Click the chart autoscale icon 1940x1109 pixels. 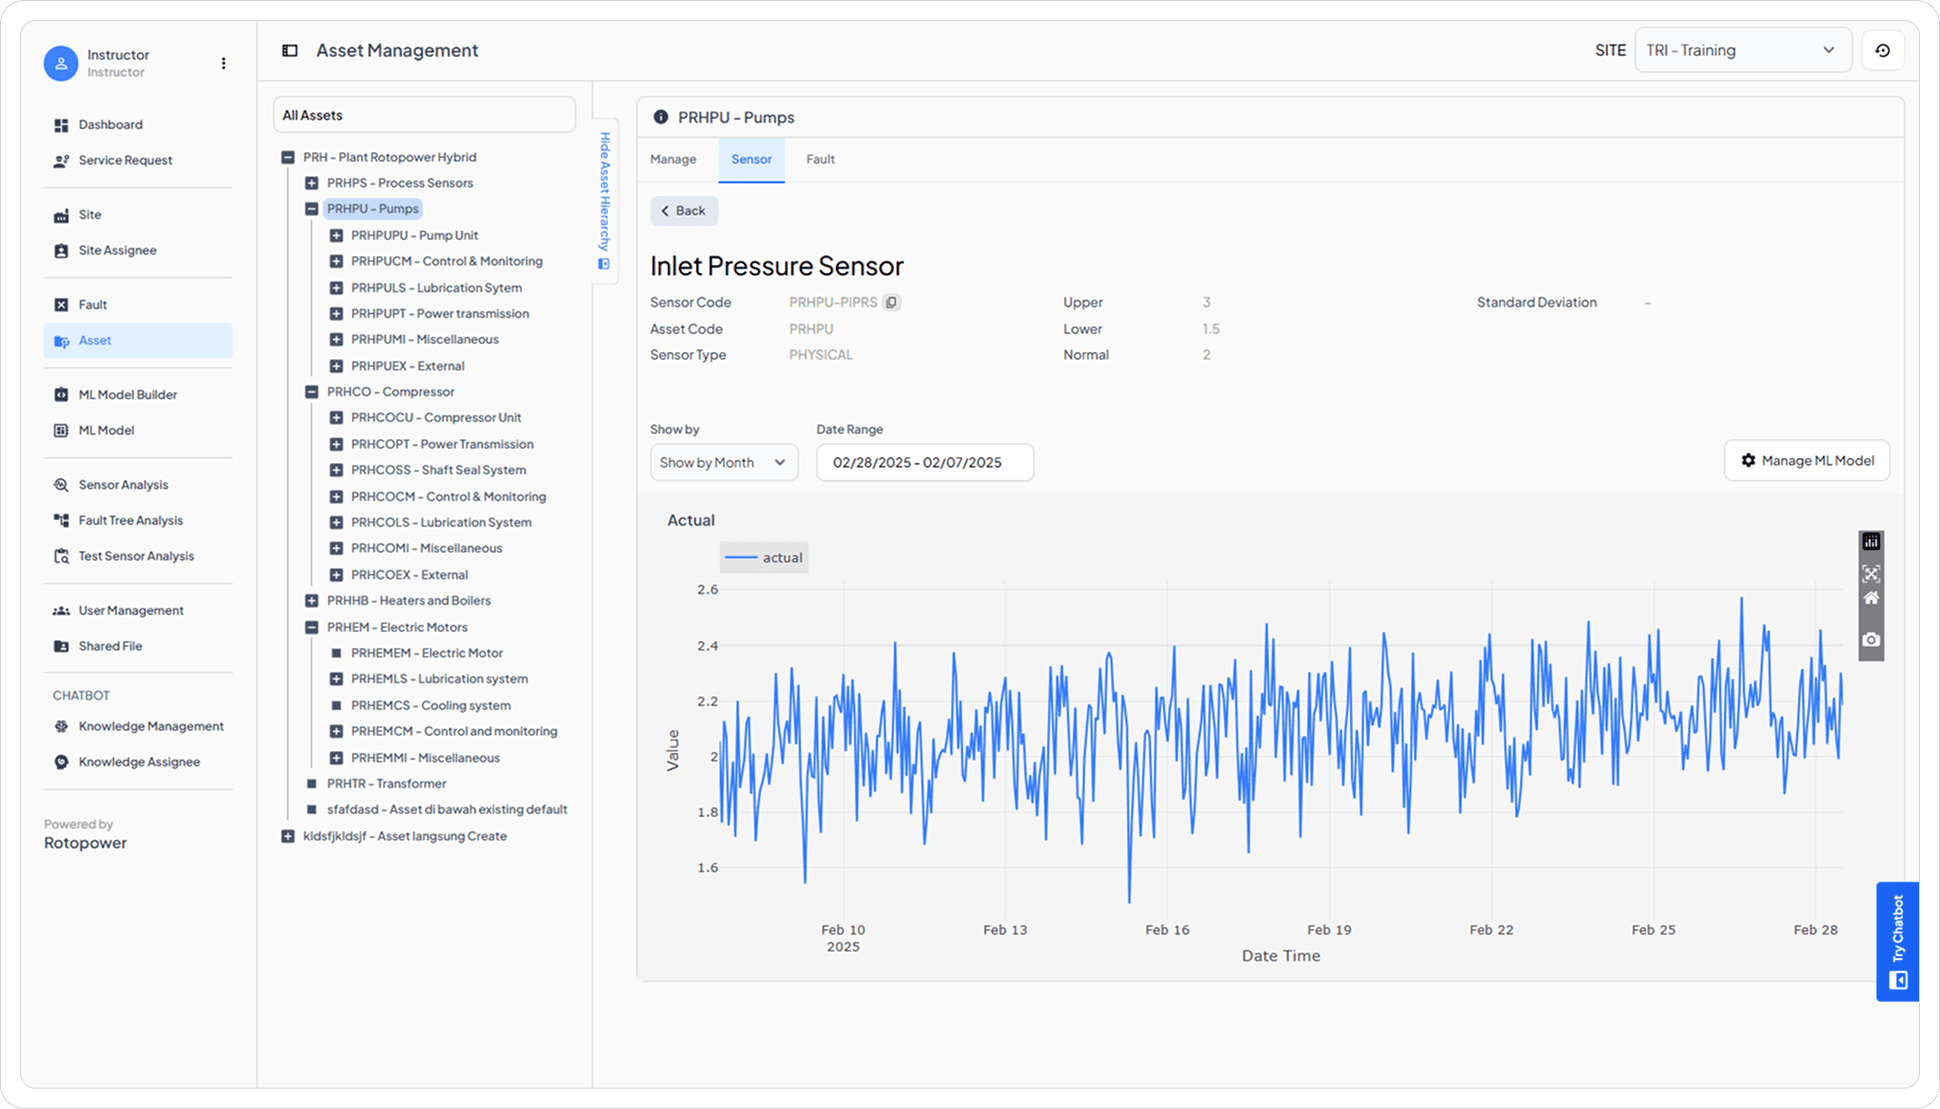1871,573
